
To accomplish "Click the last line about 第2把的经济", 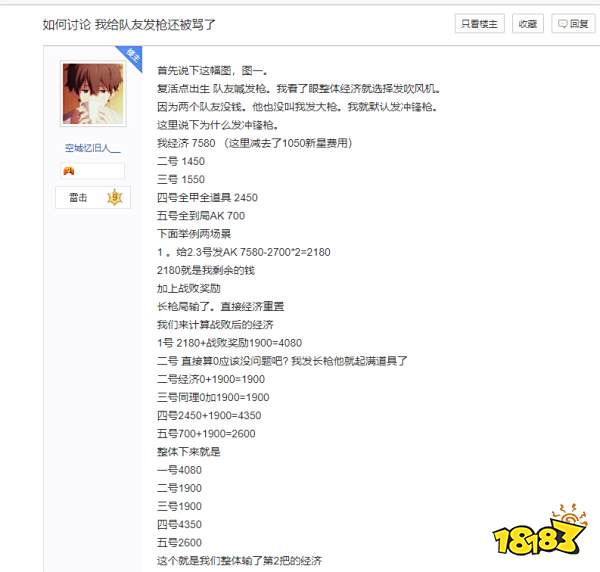I will (x=240, y=561).
